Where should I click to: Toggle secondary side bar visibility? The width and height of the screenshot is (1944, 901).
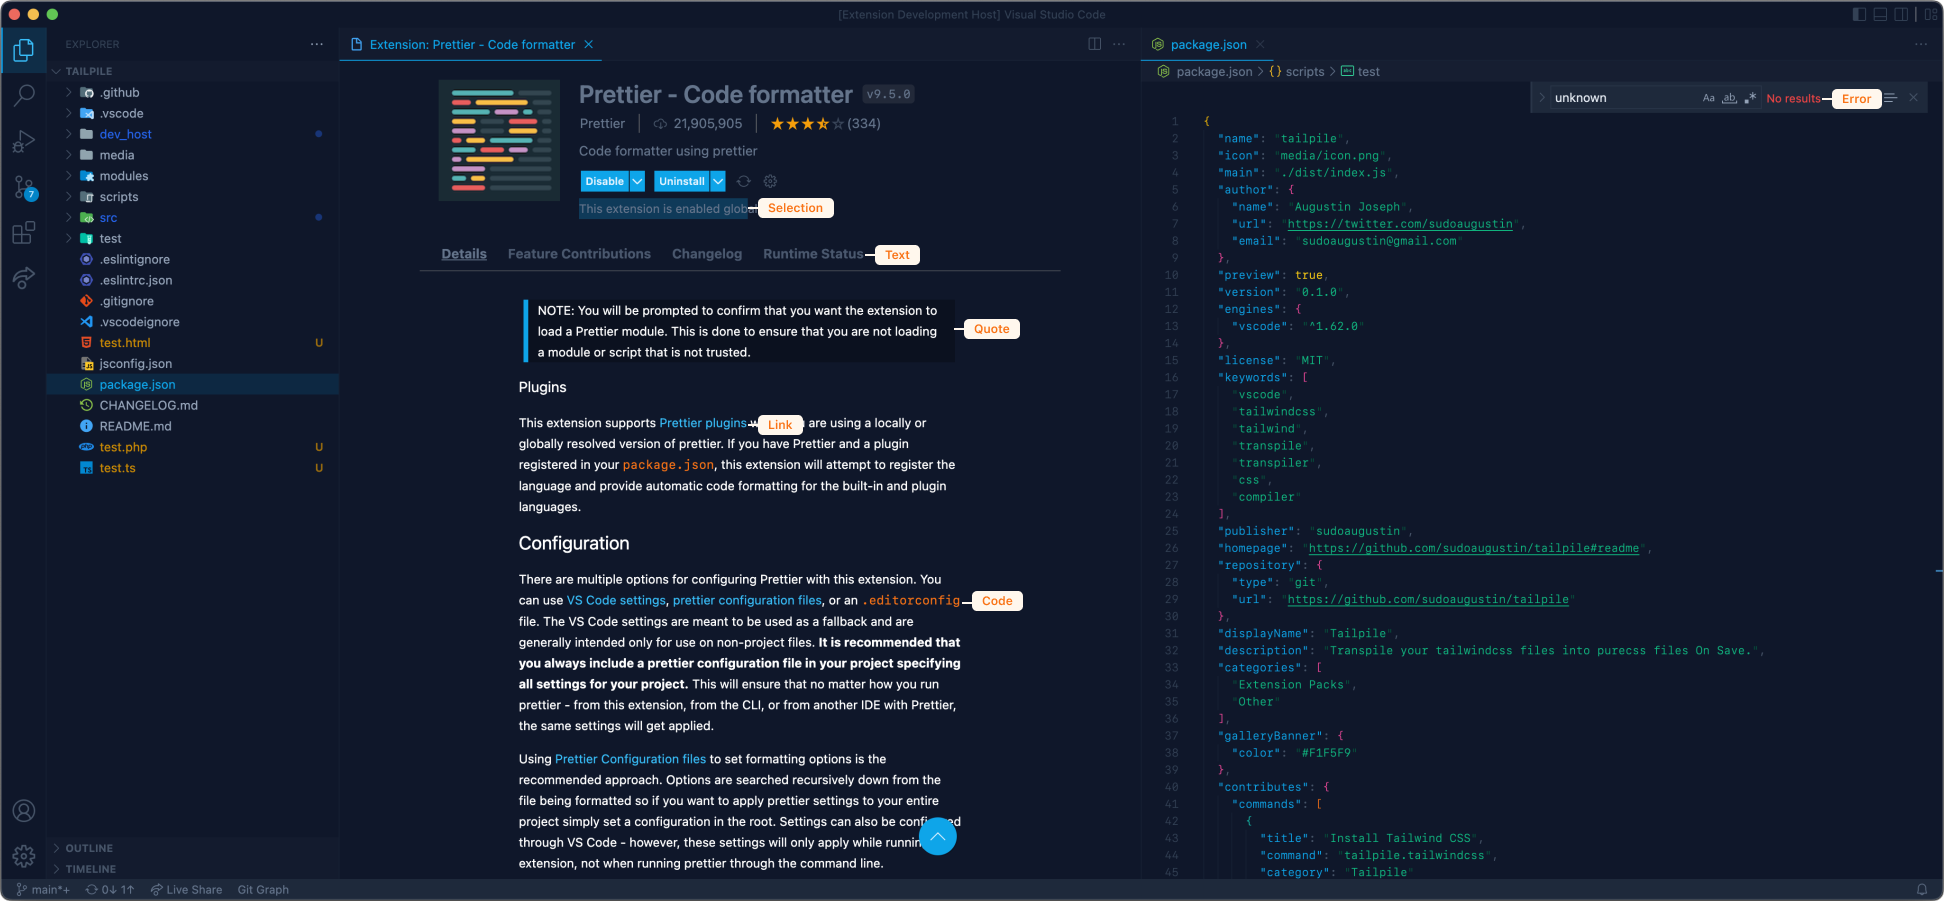(1901, 14)
